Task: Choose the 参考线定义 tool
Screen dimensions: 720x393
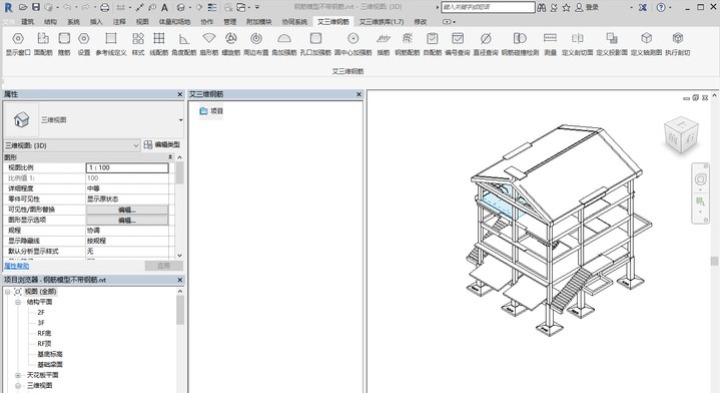Action: coord(111,44)
